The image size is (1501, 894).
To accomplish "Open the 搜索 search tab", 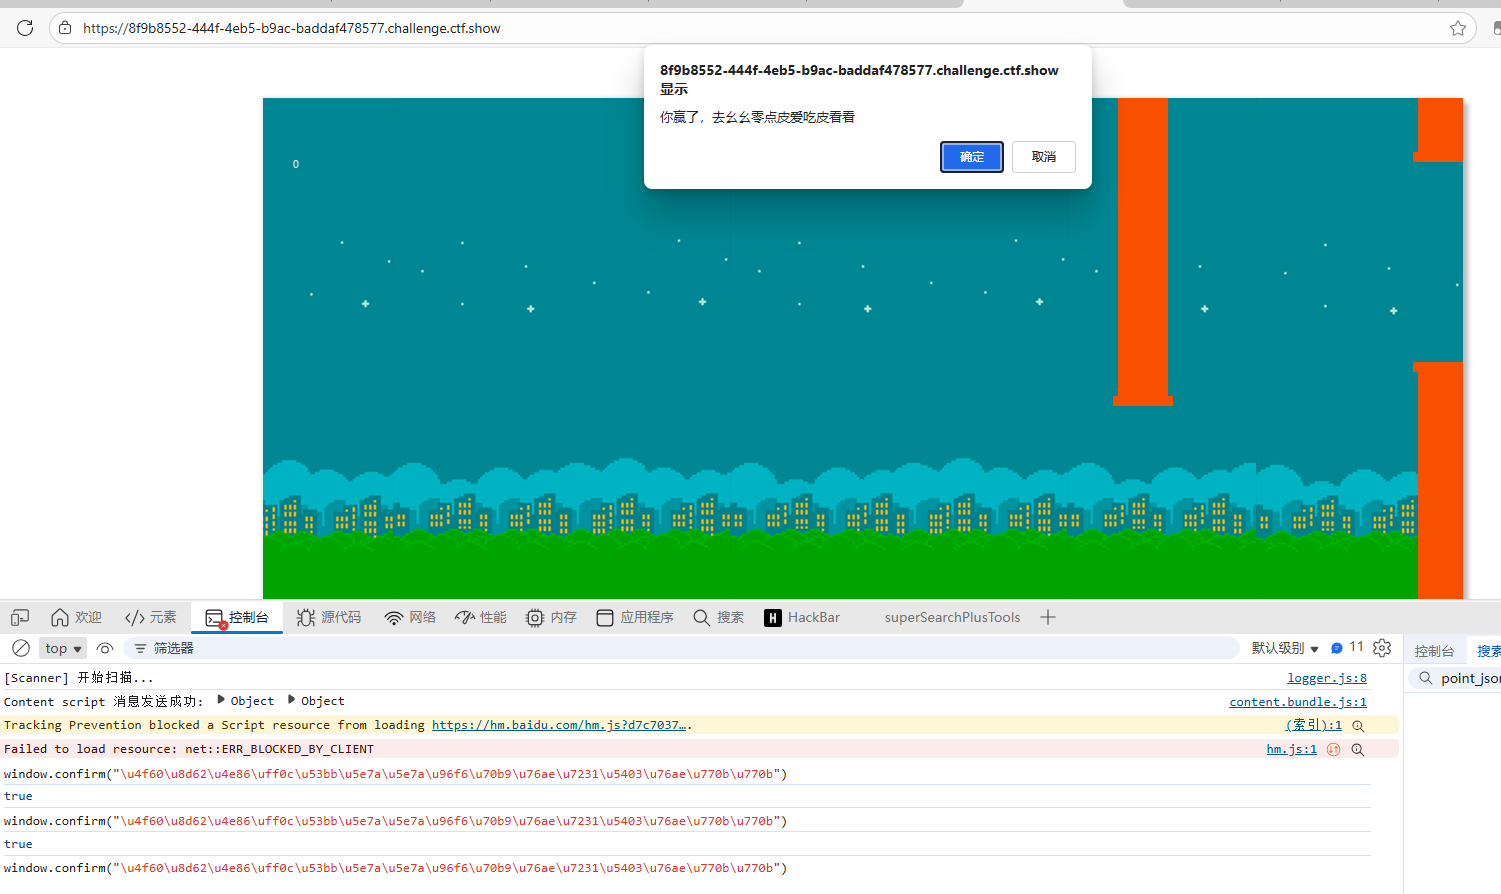I will coord(719,618).
